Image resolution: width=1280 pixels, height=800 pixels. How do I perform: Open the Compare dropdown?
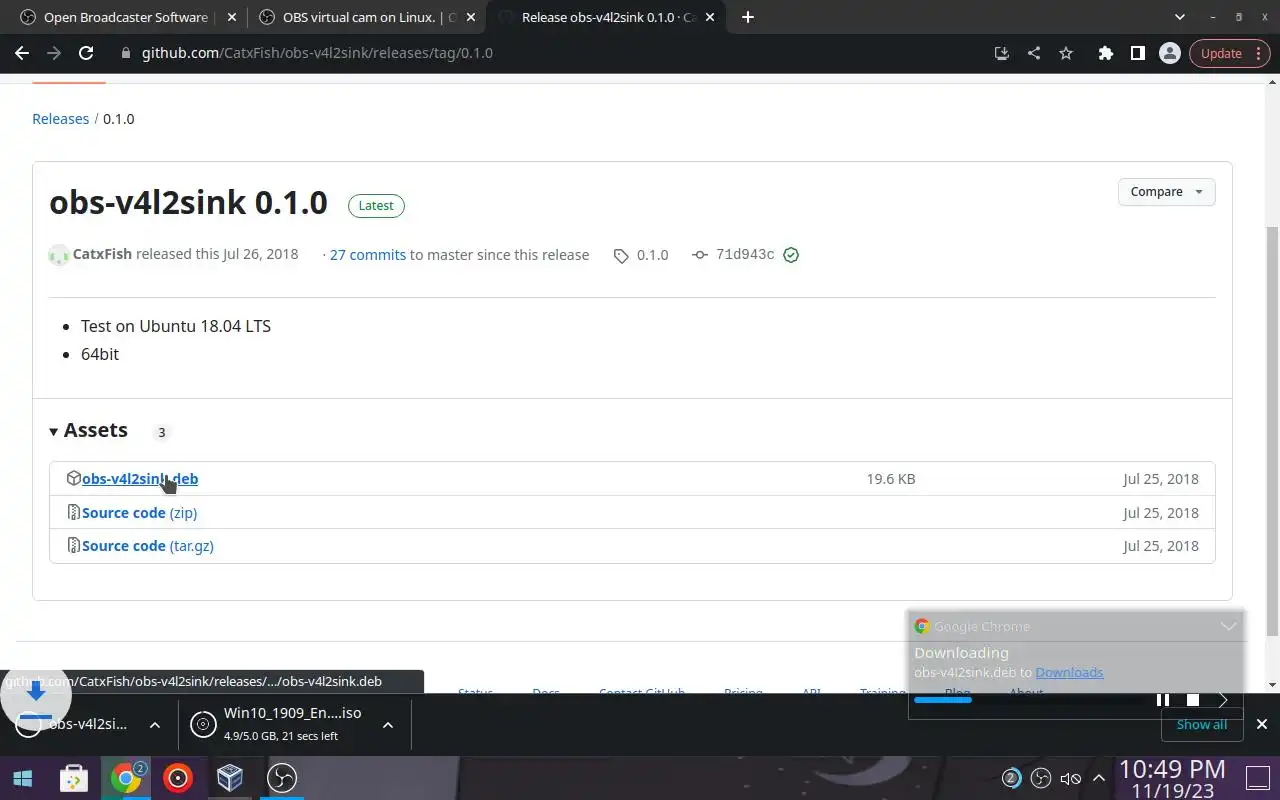click(1166, 192)
